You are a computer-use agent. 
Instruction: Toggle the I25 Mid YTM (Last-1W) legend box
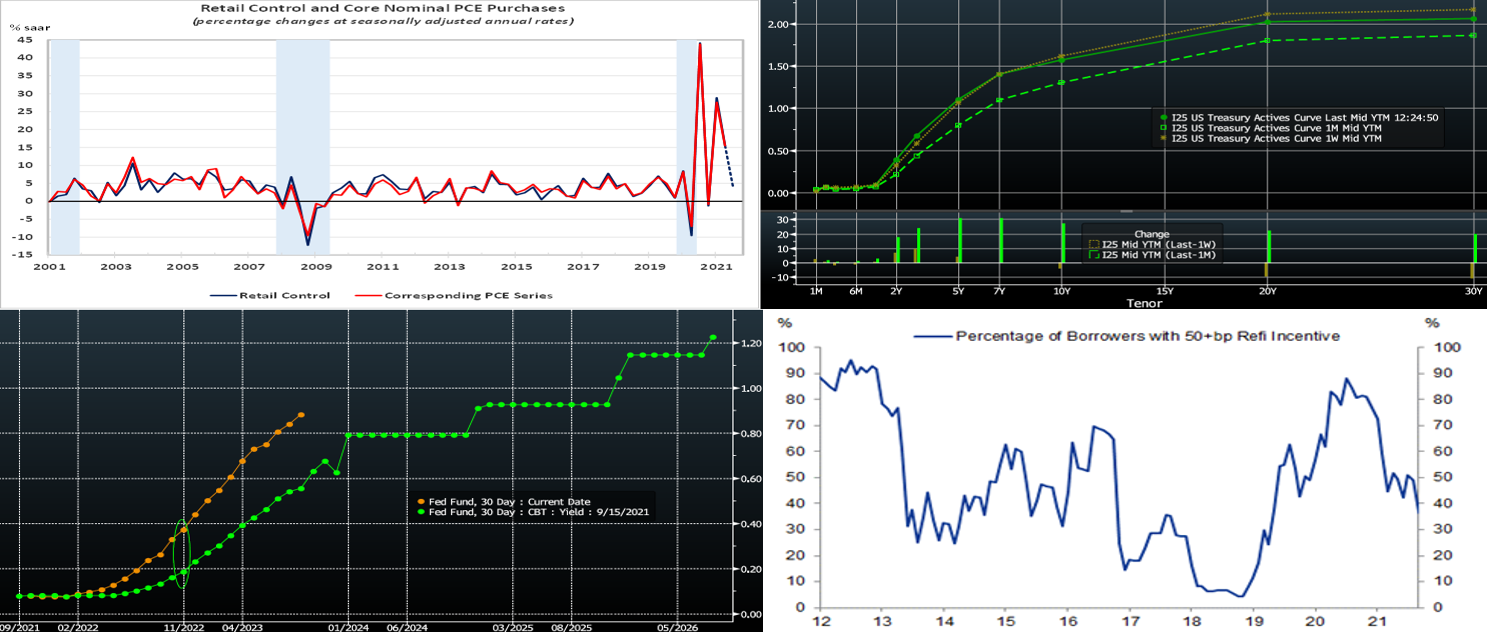(1093, 244)
